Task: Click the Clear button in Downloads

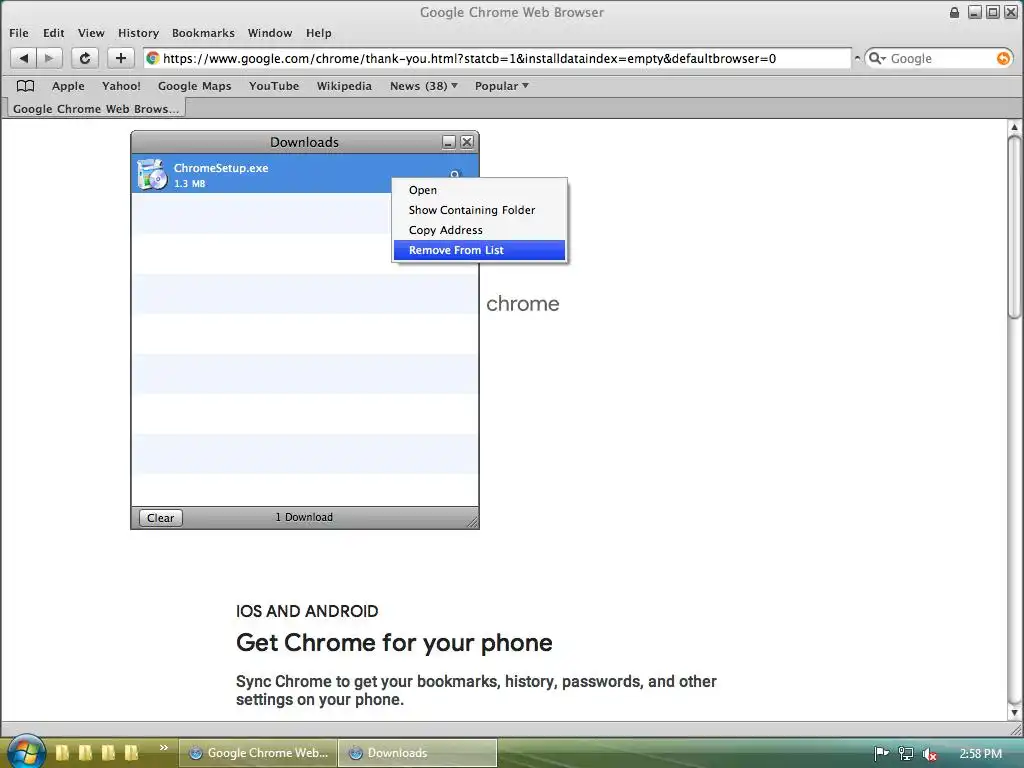Action: (161, 517)
